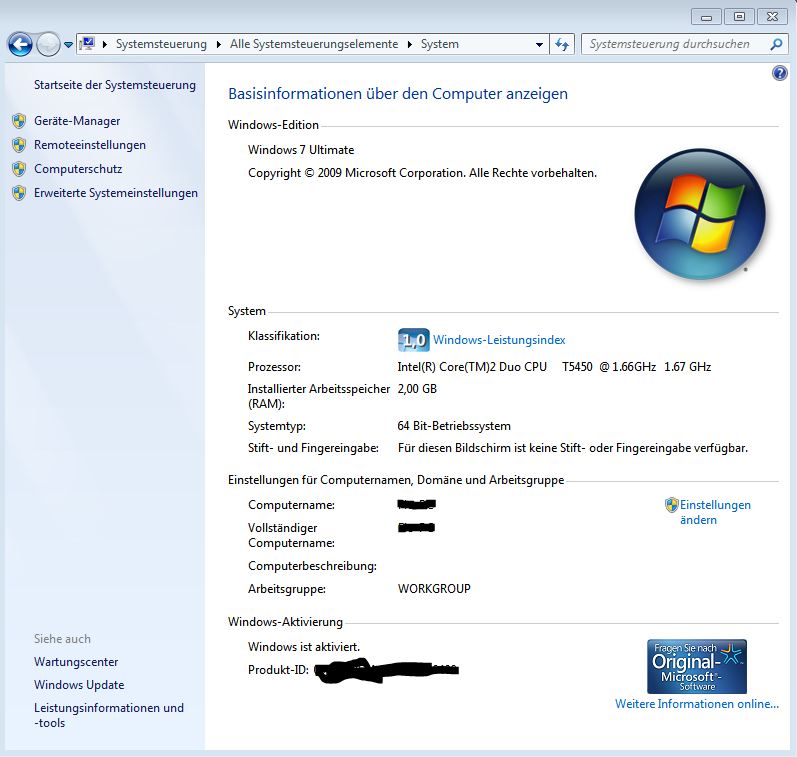Select the 2,00 GB RAM value
The width and height of the screenshot is (797, 757).
point(417,389)
